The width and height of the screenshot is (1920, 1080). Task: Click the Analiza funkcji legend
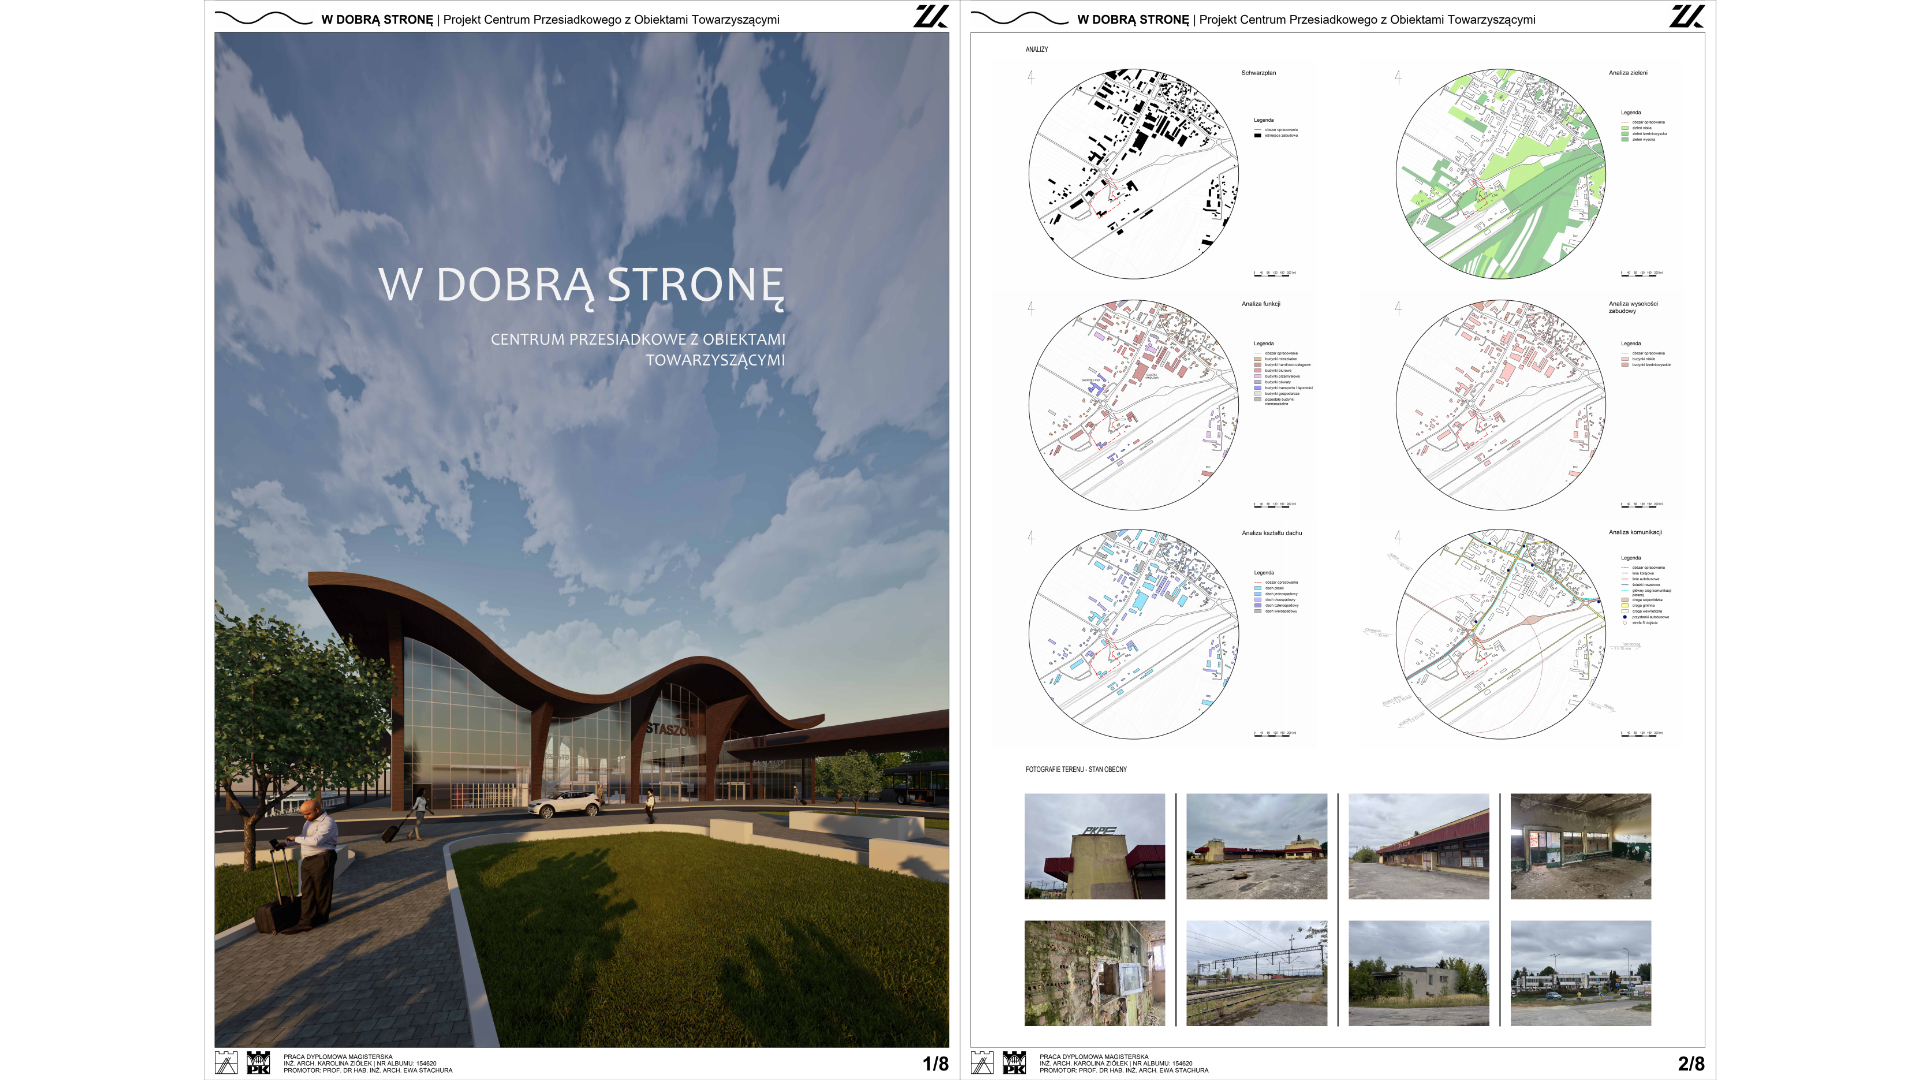pos(1282,374)
